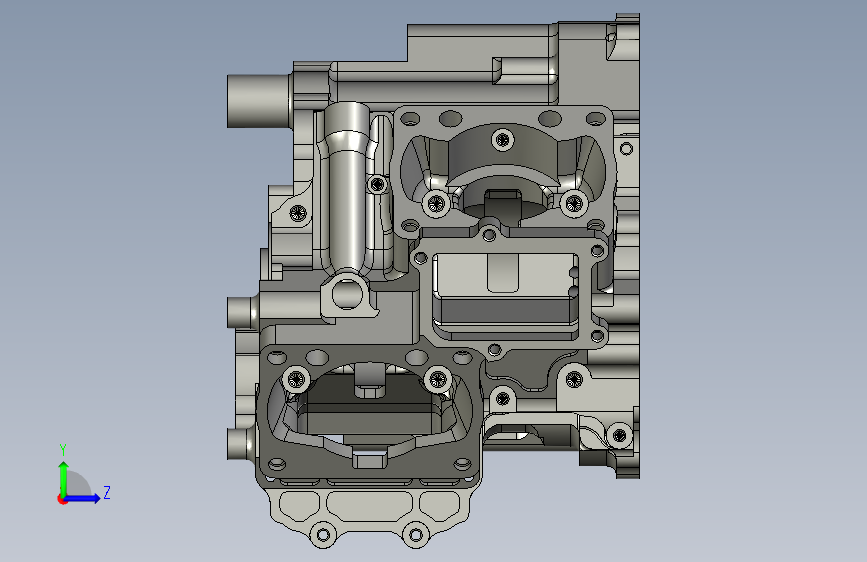Select the large cylindrical port at the model's top left

(259, 101)
